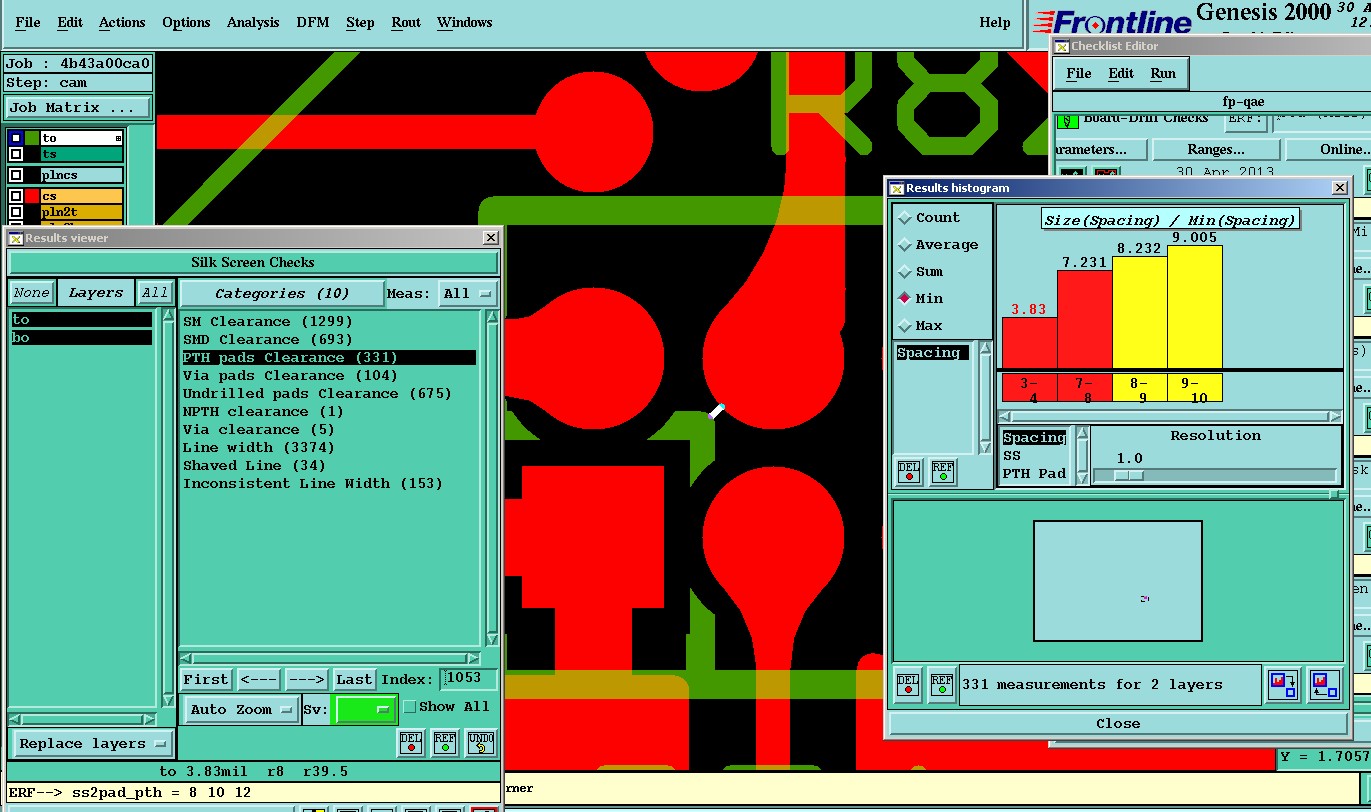This screenshot has height=812, width=1371.
Task: Toggle display checkbox for layer pln2t
Action: pos(15,212)
